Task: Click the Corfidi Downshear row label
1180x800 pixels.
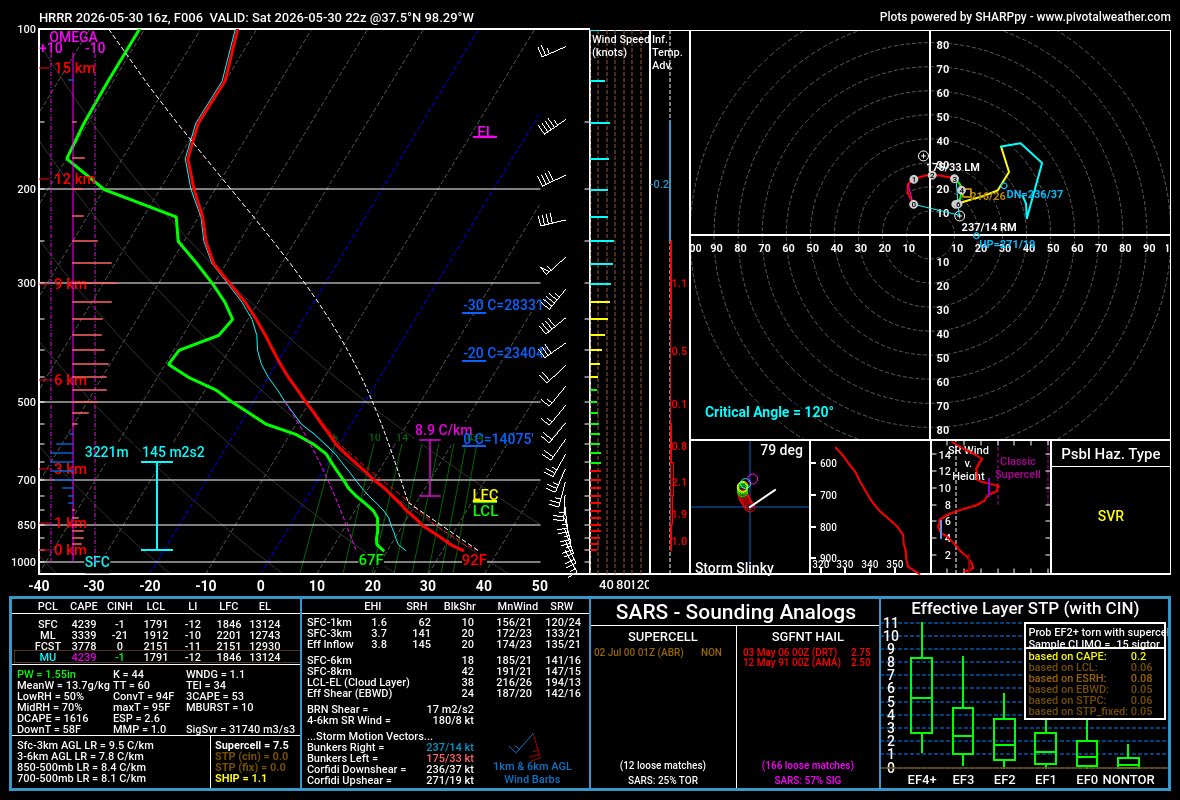Action: point(357,769)
